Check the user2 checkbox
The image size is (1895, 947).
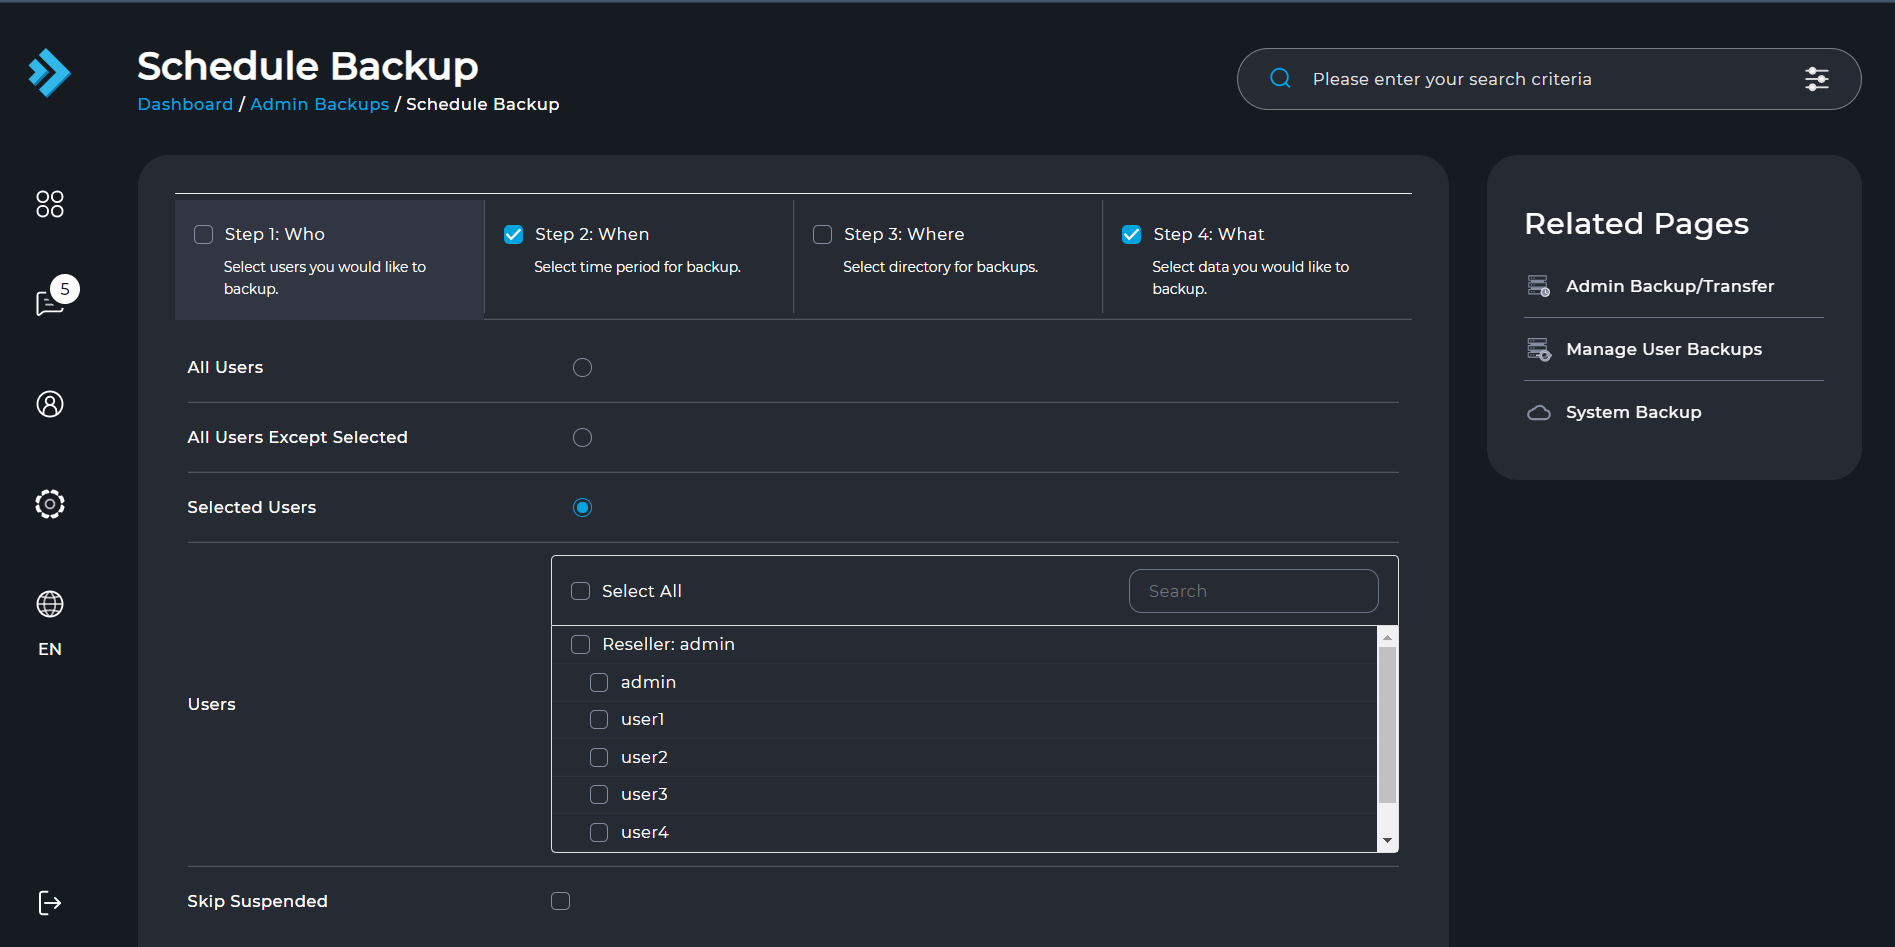[599, 757]
